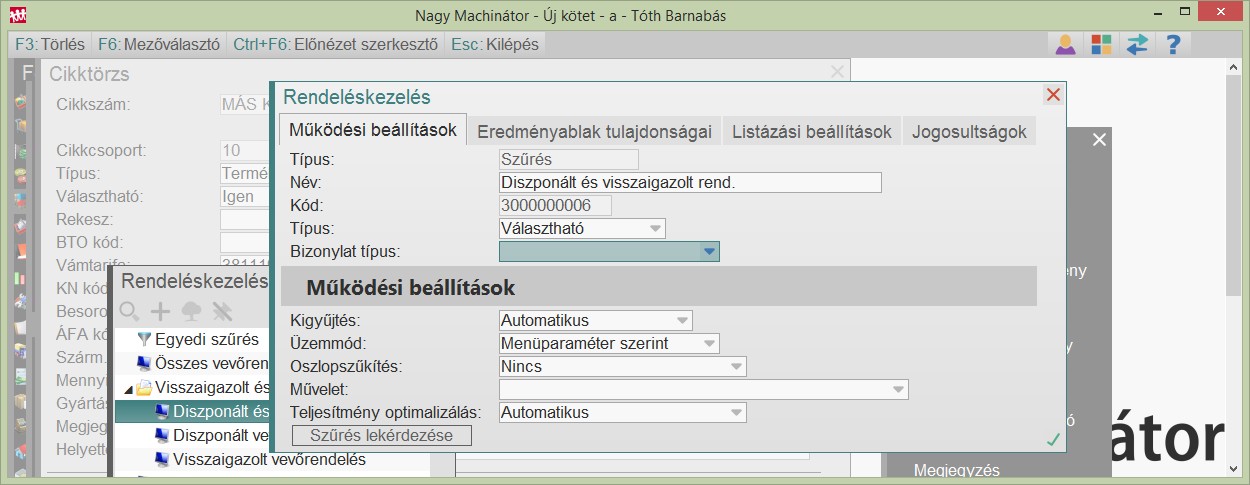The width and height of the screenshot is (1250, 485).
Task: Click the folder icon of Visszaigazolt és node
Action: pos(143,387)
